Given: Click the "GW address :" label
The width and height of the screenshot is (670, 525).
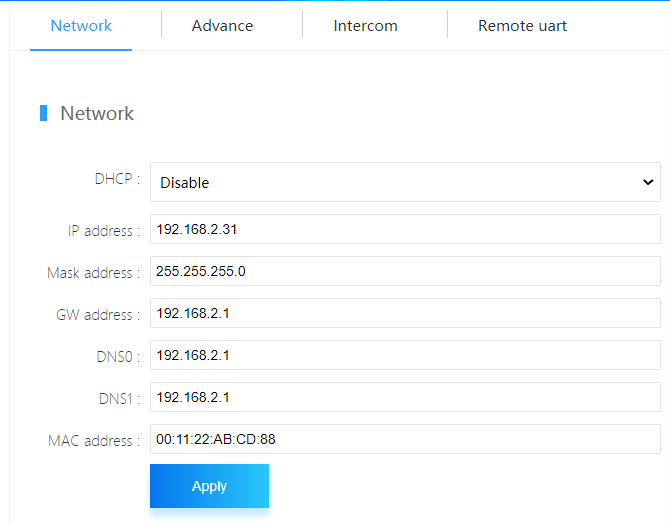Looking at the screenshot, I should click(98, 315).
